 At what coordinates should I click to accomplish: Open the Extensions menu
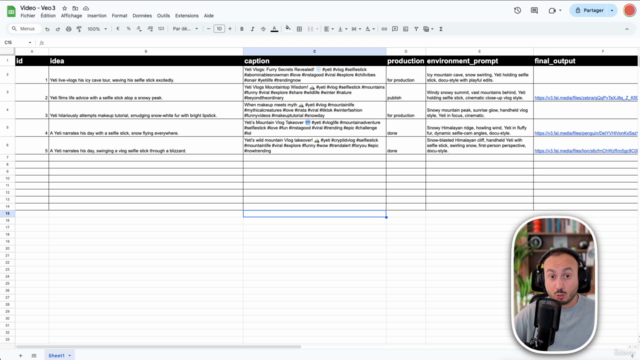pos(187,16)
